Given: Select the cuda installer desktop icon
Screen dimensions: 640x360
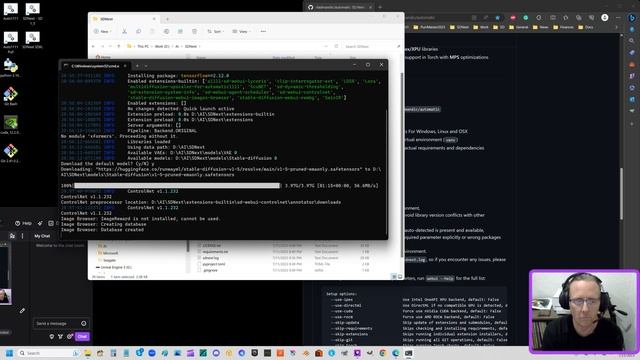Looking at the screenshot, I should 11,125.
